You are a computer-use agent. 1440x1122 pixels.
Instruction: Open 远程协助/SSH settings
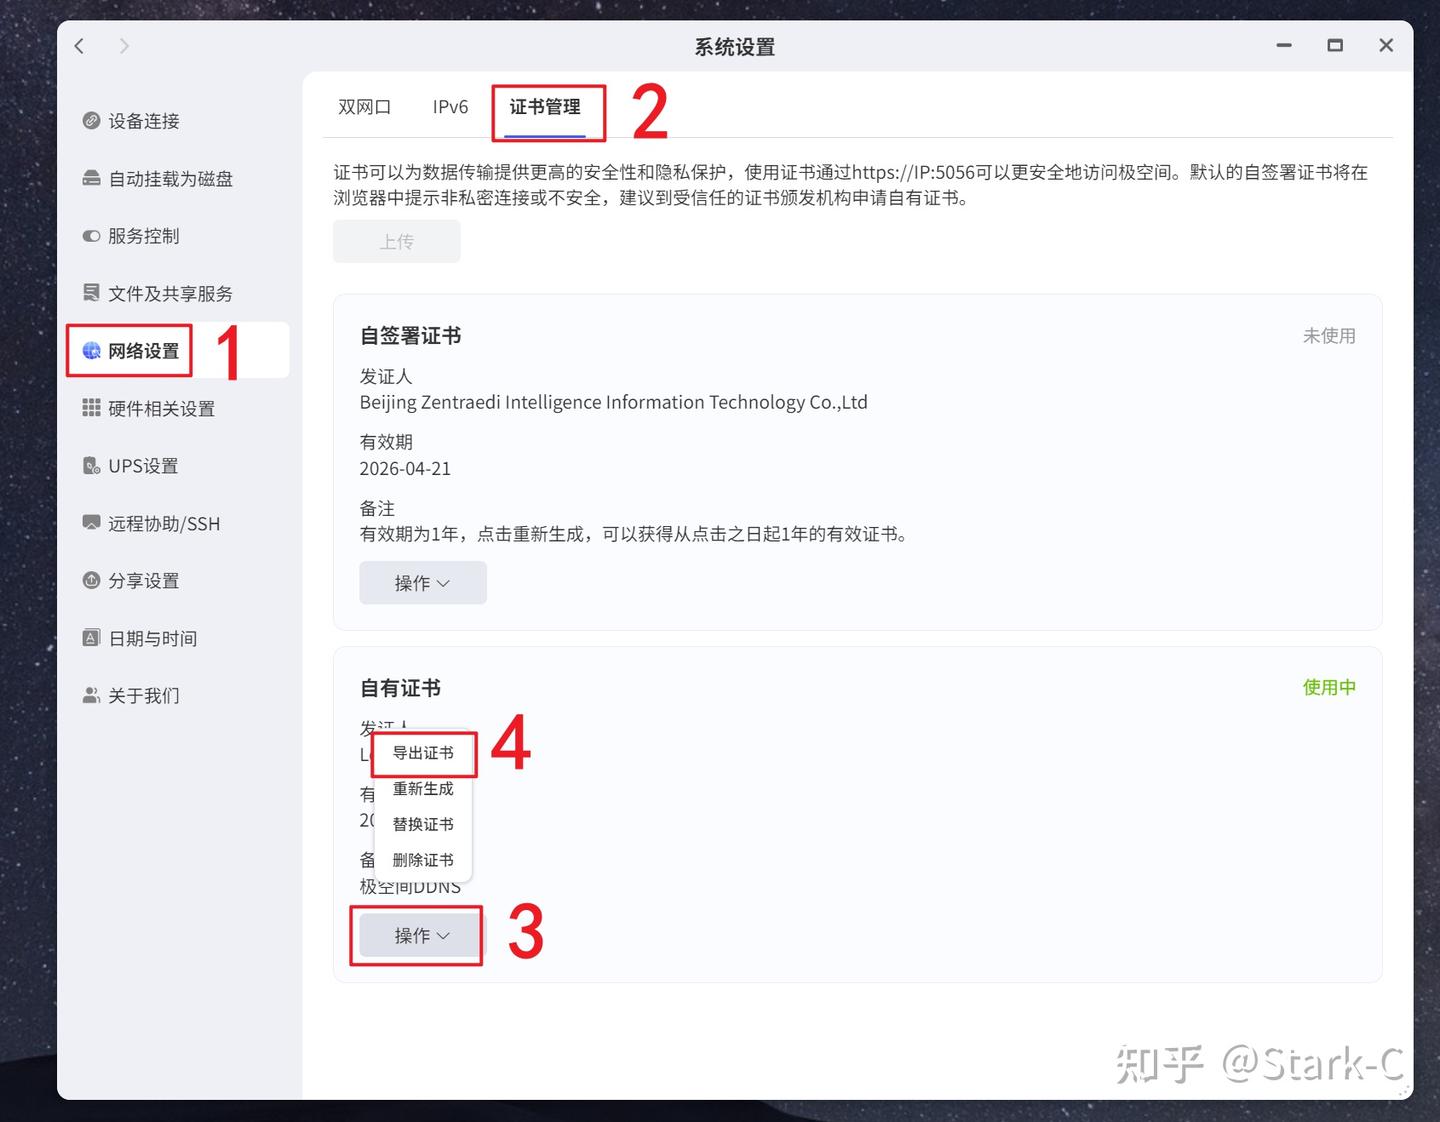(x=164, y=523)
